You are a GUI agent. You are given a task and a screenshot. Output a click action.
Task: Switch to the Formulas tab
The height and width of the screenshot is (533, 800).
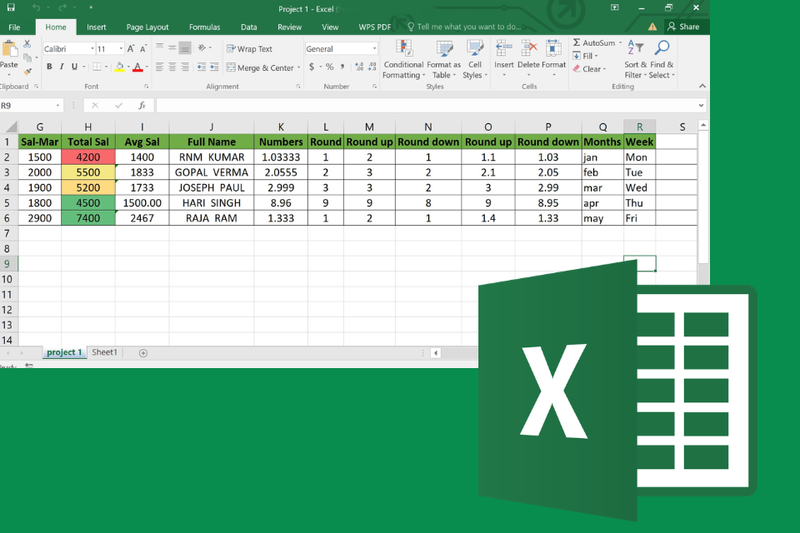coord(204,27)
